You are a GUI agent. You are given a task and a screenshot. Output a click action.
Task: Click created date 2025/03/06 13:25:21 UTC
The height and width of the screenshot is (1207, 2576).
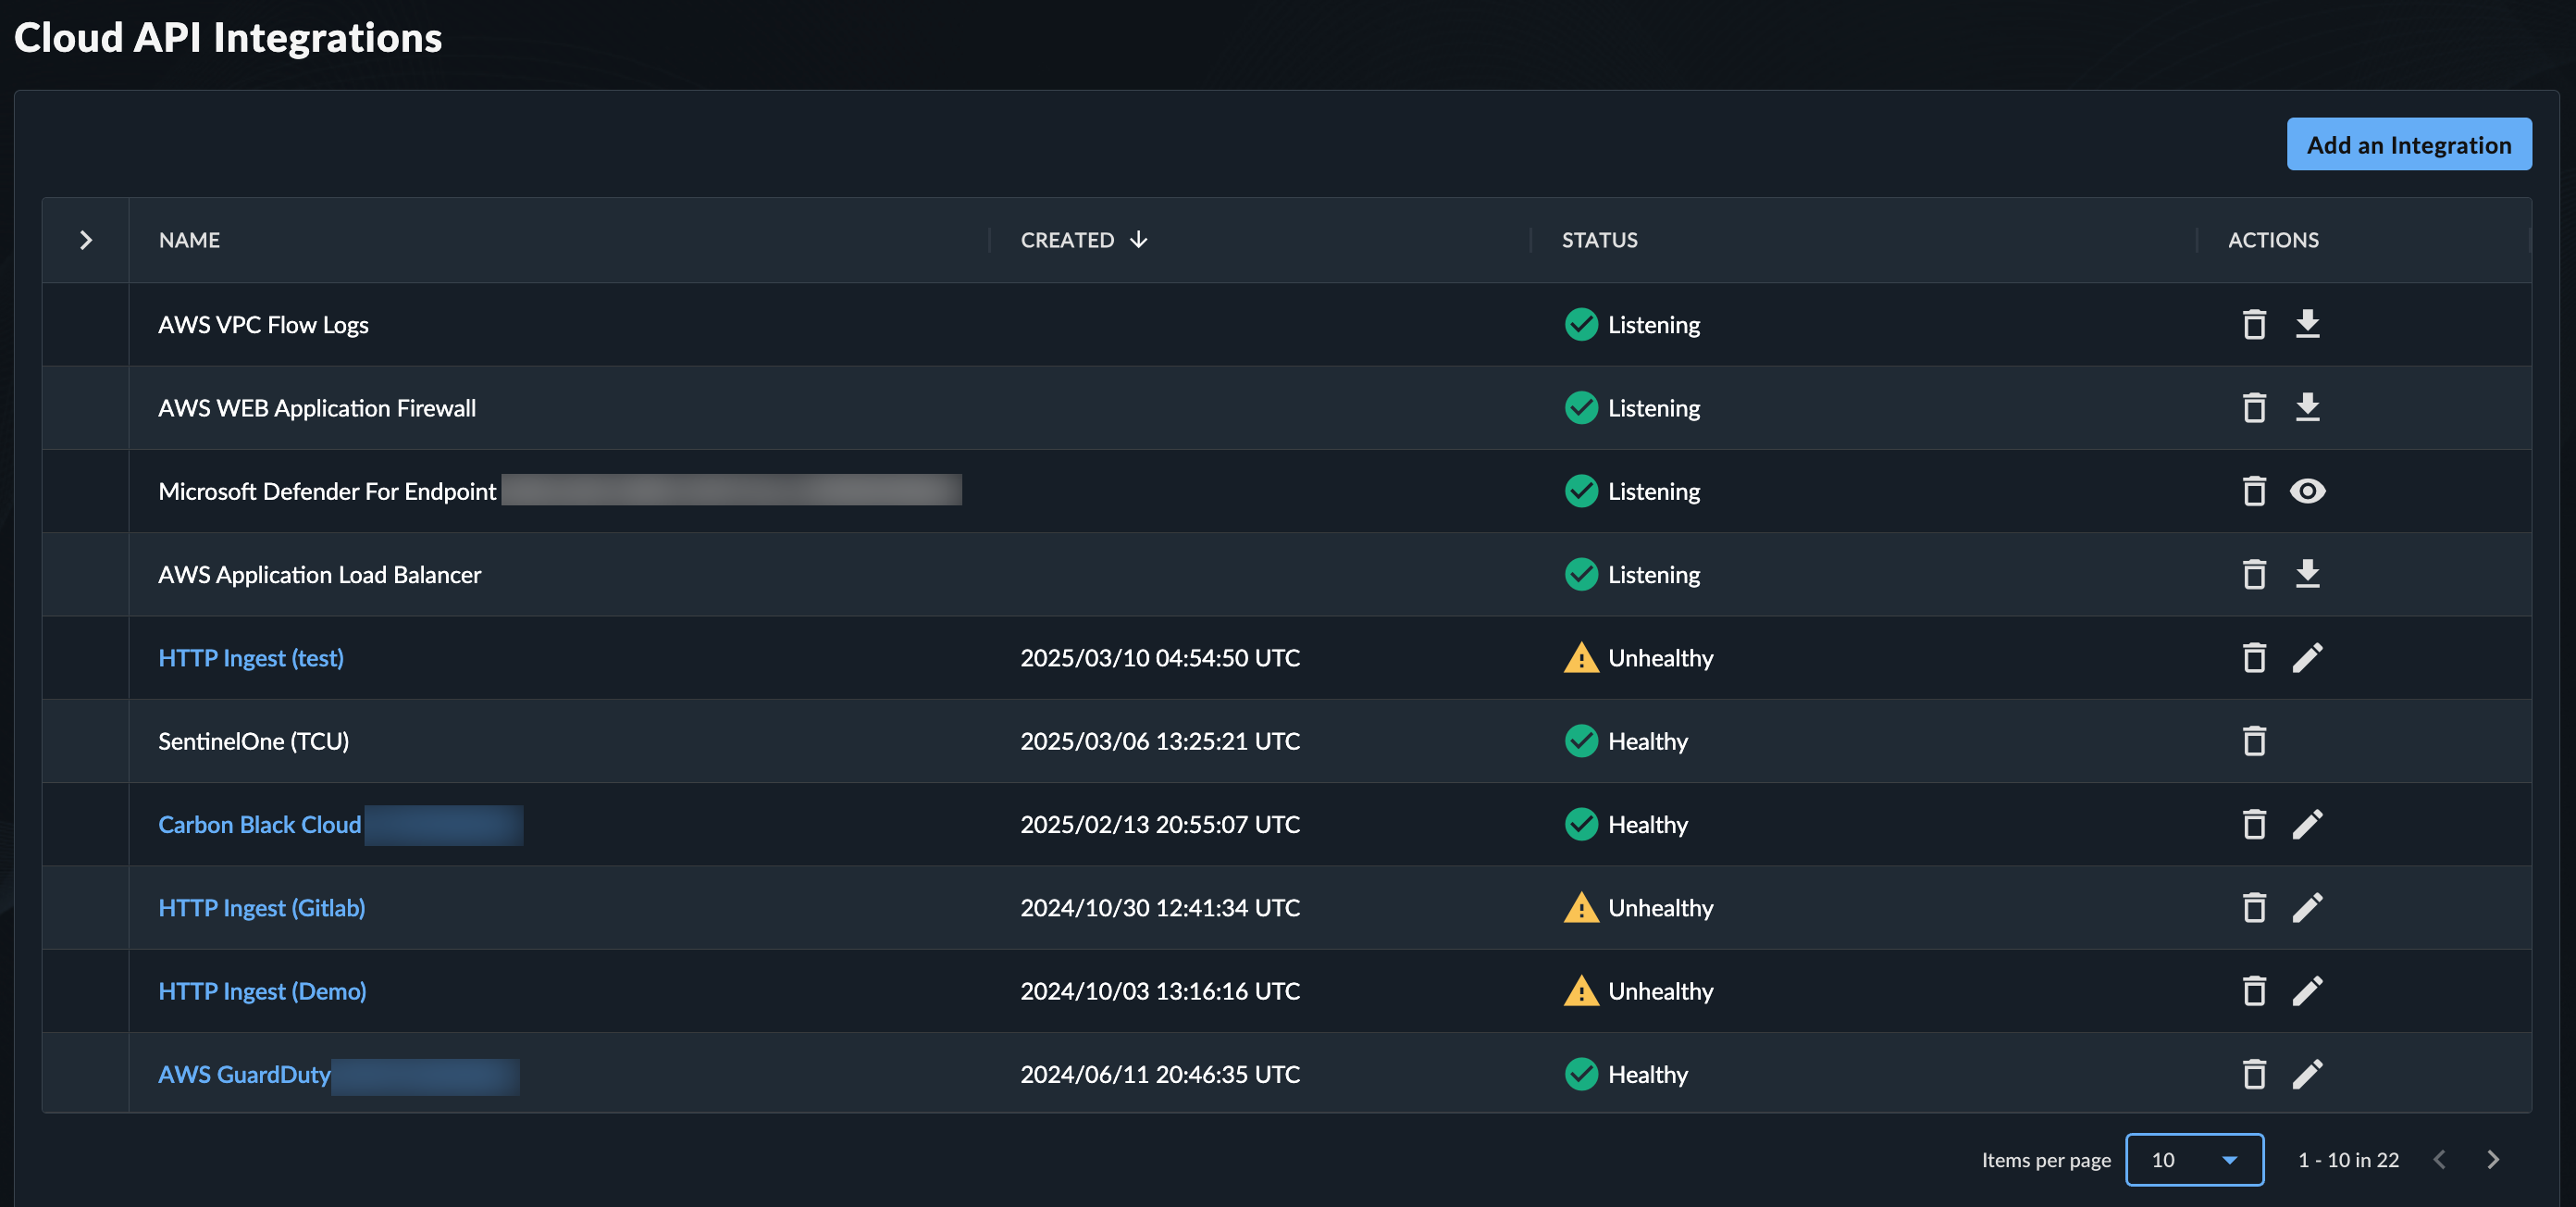coord(1160,741)
